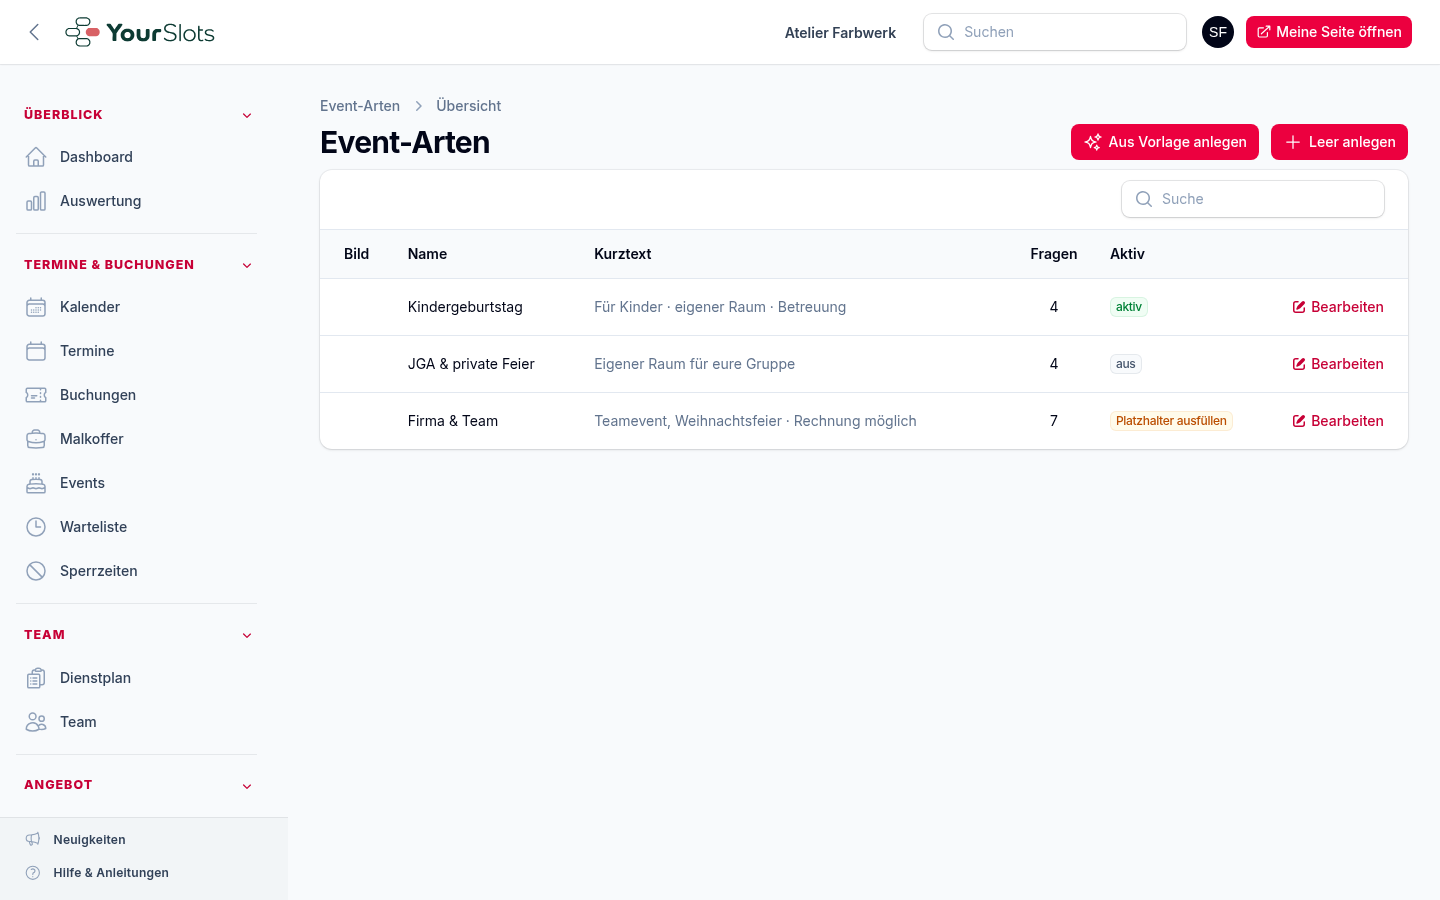Click the Sperrzeiten blocked icon

[36, 571]
